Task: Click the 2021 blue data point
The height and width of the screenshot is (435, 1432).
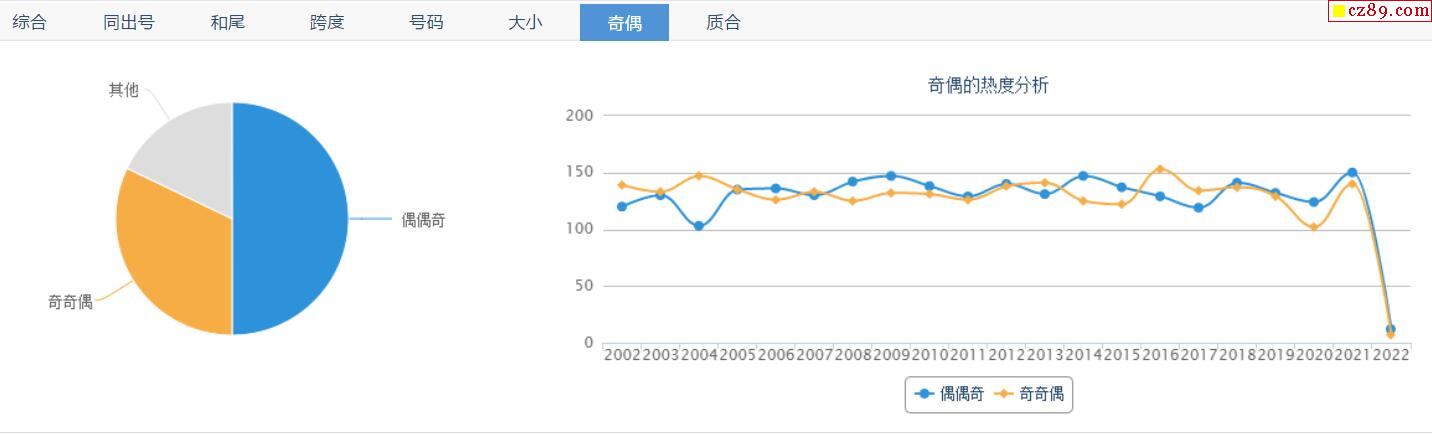Action: pyautogui.click(x=1352, y=172)
